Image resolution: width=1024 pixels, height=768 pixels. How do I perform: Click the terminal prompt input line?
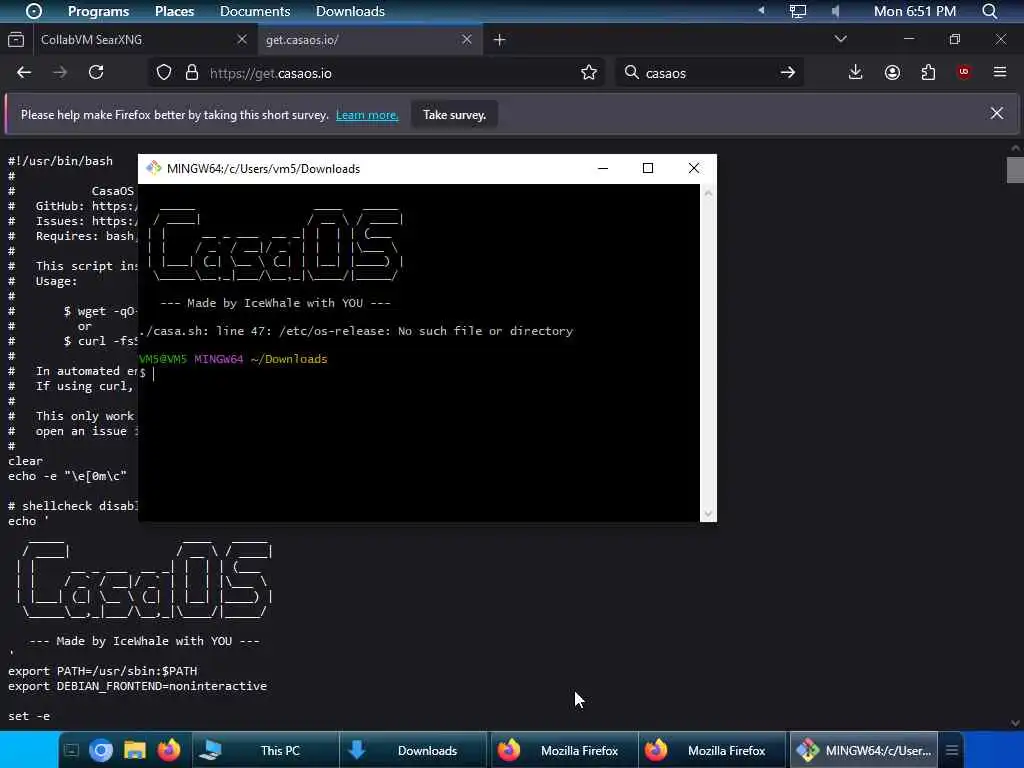[418, 374]
